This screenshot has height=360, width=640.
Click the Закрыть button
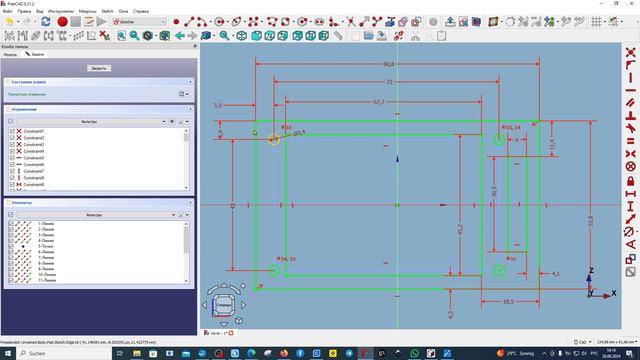pos(99,68)
